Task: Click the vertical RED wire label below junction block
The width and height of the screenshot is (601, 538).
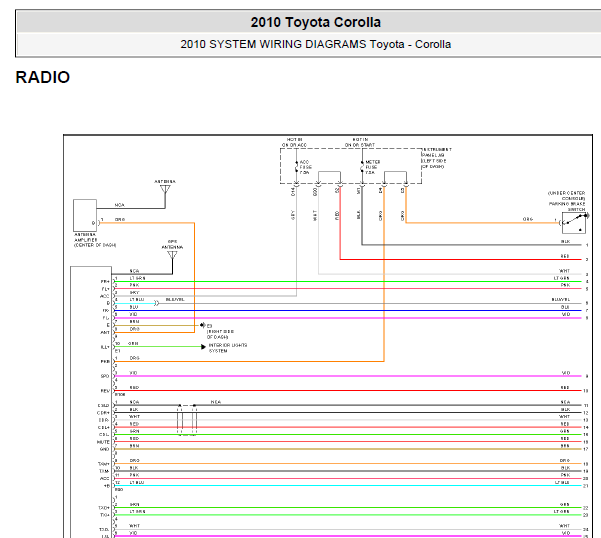Action: (337, 215)
